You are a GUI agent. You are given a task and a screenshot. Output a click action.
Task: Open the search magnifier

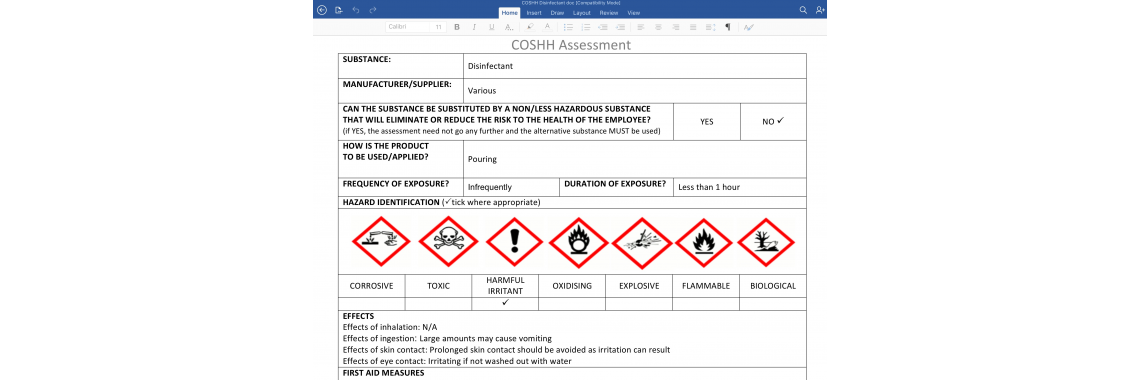(803, 9)
